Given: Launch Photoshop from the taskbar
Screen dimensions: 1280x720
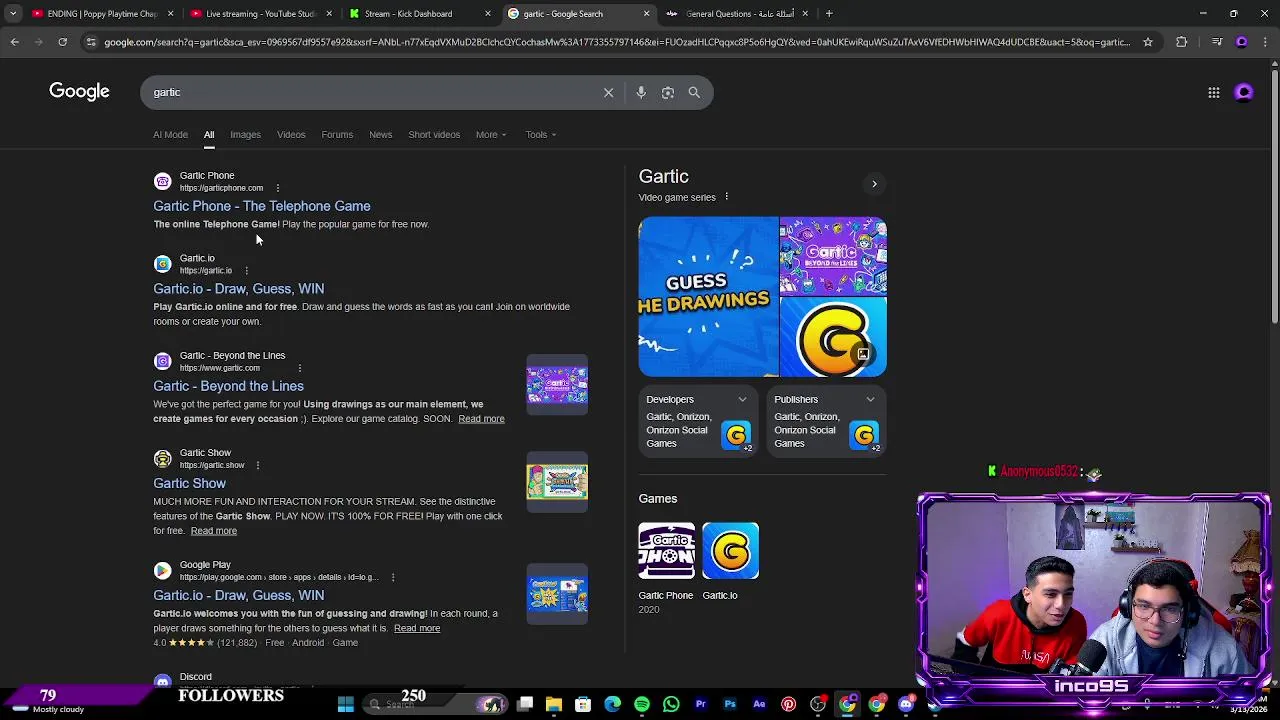Looking at the screenshot, I should click(x=730, y=704).
